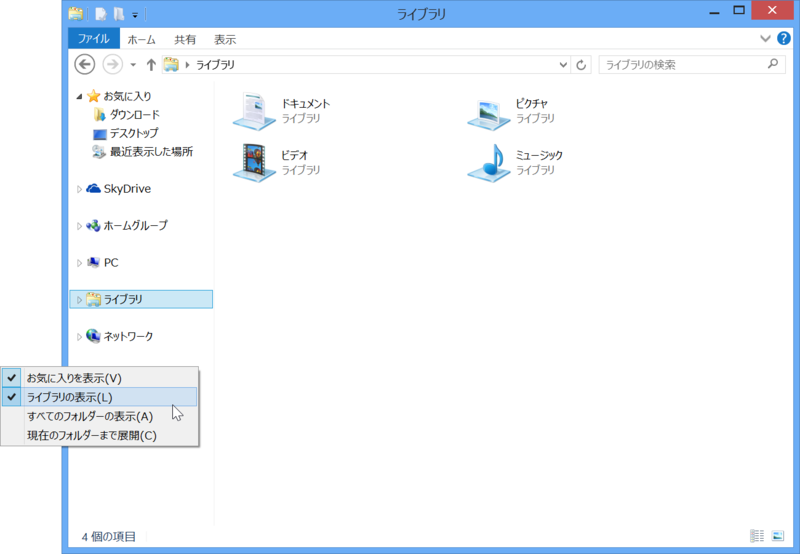Click the New Folder quick access icon
Screen dimensions: 800x554
pos(118,14)
